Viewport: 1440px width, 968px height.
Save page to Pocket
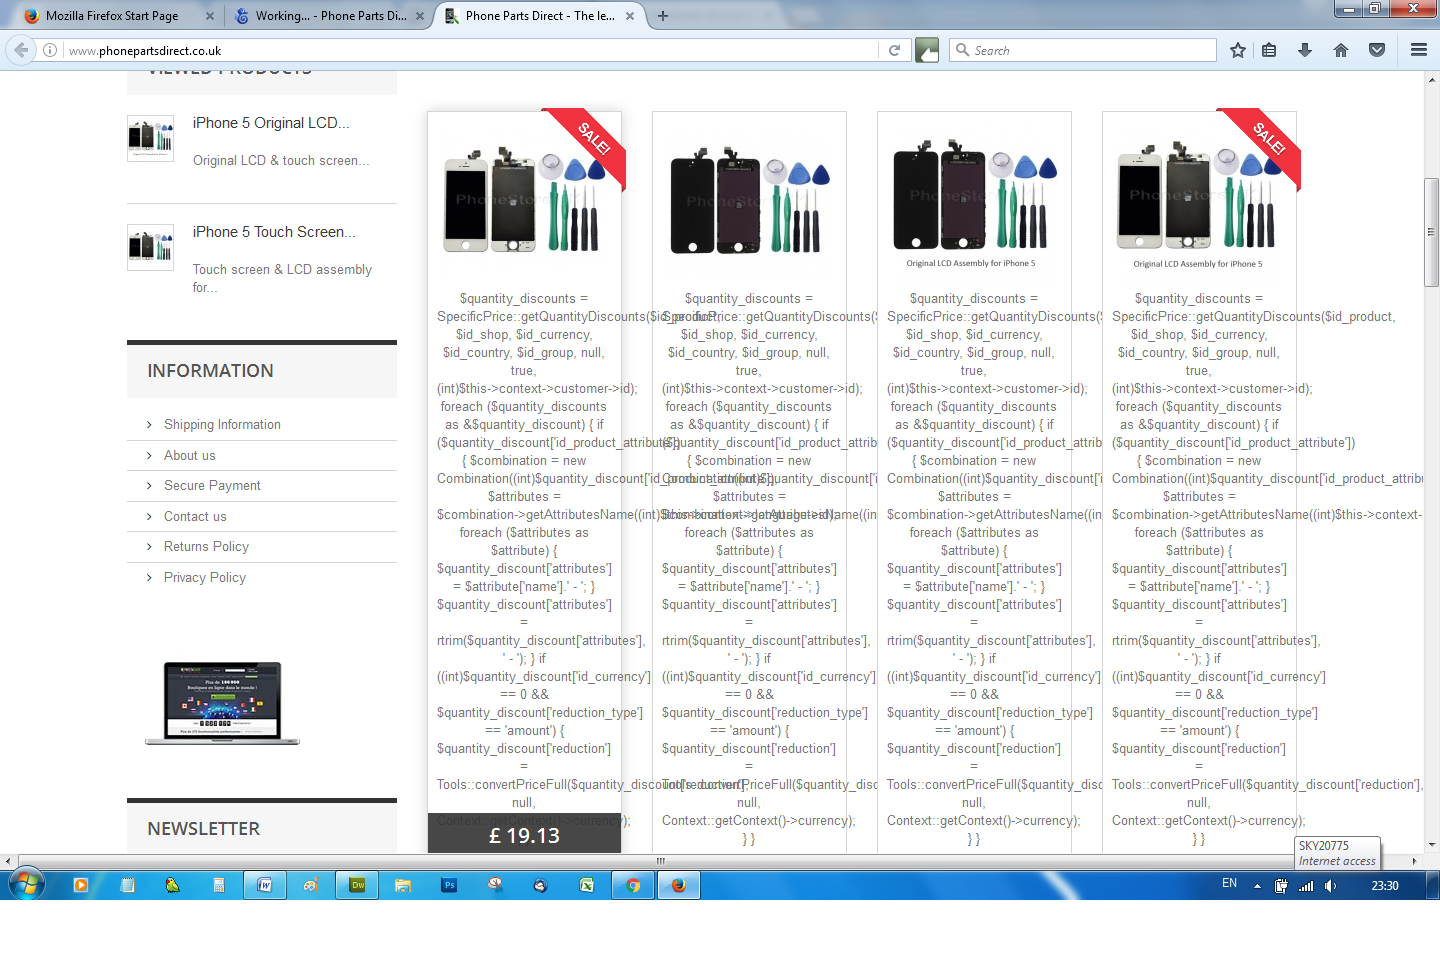pyautogui.click(x=1377, y=50)
